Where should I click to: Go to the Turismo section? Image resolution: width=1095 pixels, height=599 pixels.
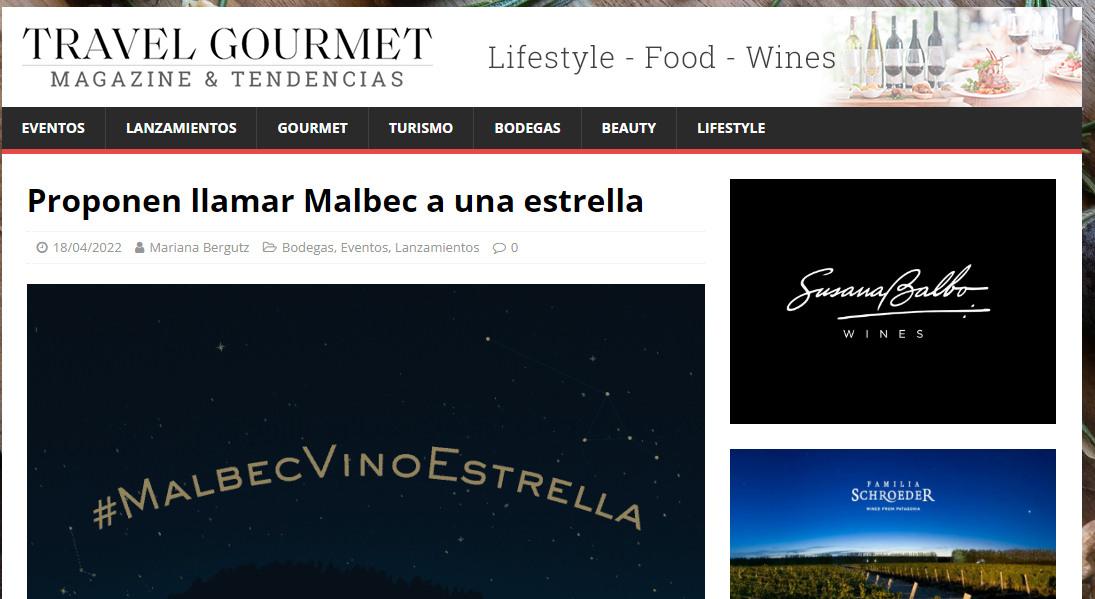(421, 128)
